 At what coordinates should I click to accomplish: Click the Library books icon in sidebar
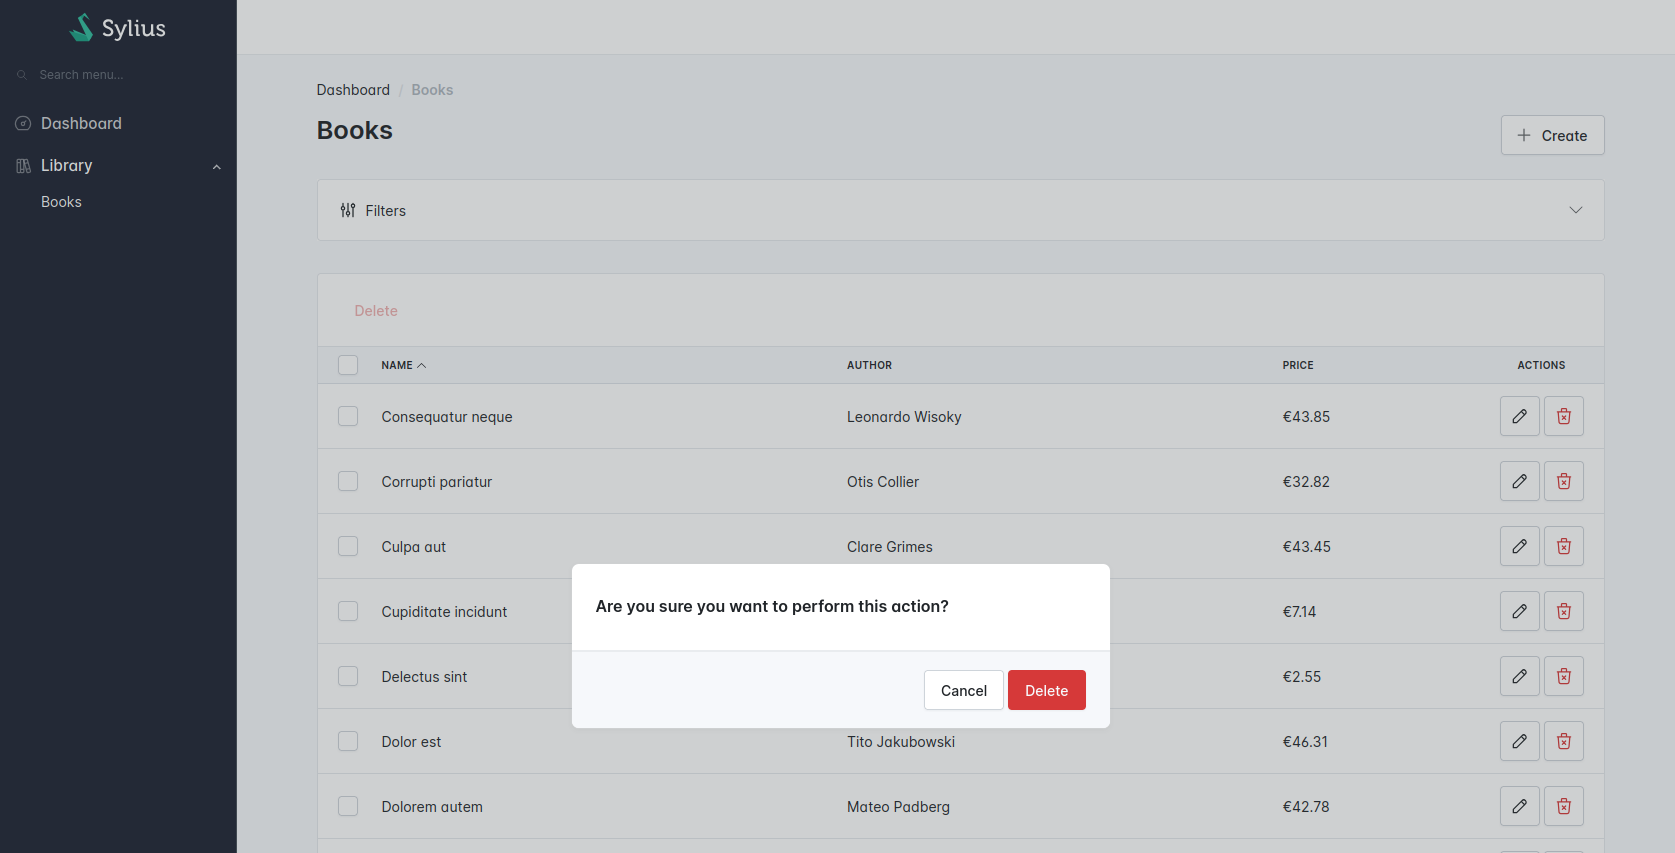tap(23, 165)
